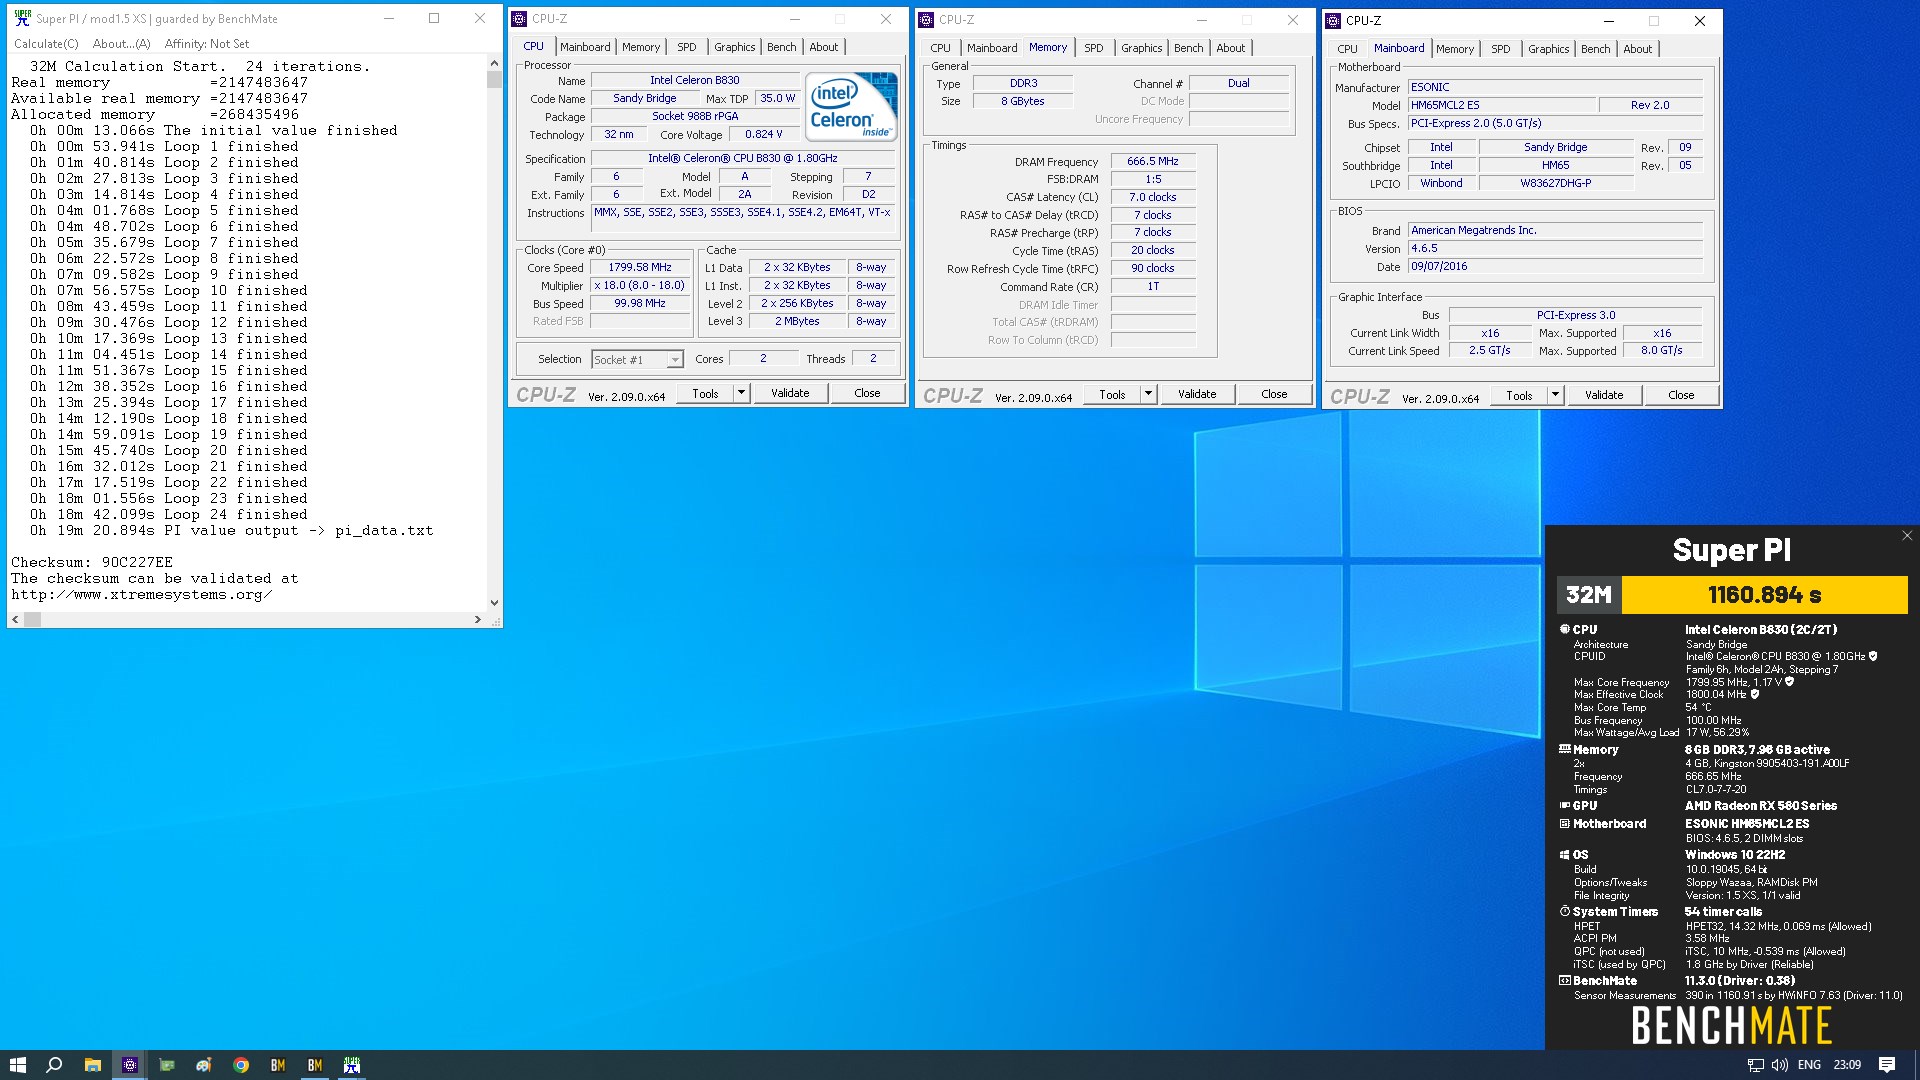Open taskbar search magnifier
Viewport: 1920px width, 1080px height.
(55, 1065)
